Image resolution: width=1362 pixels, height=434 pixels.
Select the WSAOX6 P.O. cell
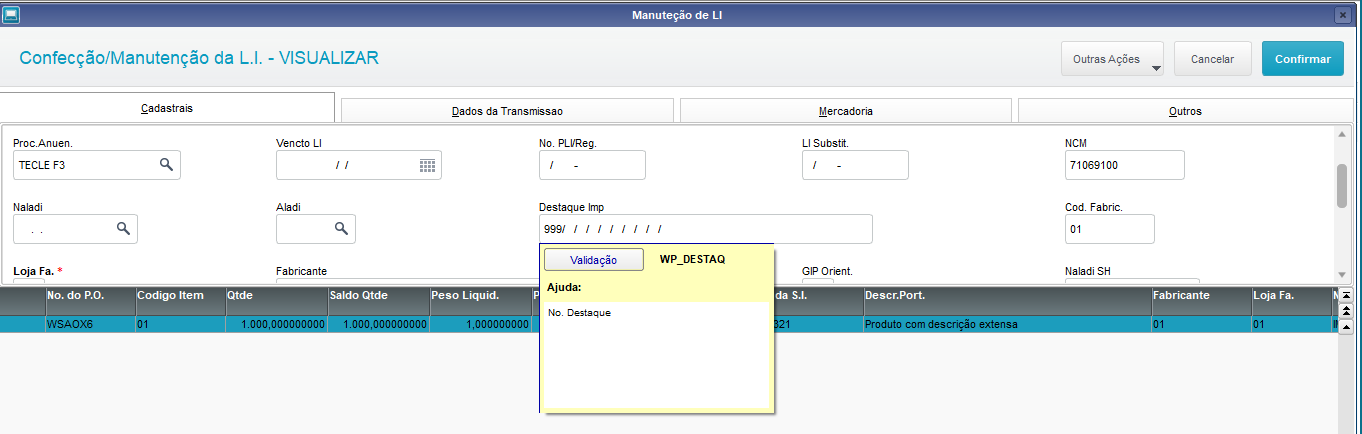coord(89,325)
